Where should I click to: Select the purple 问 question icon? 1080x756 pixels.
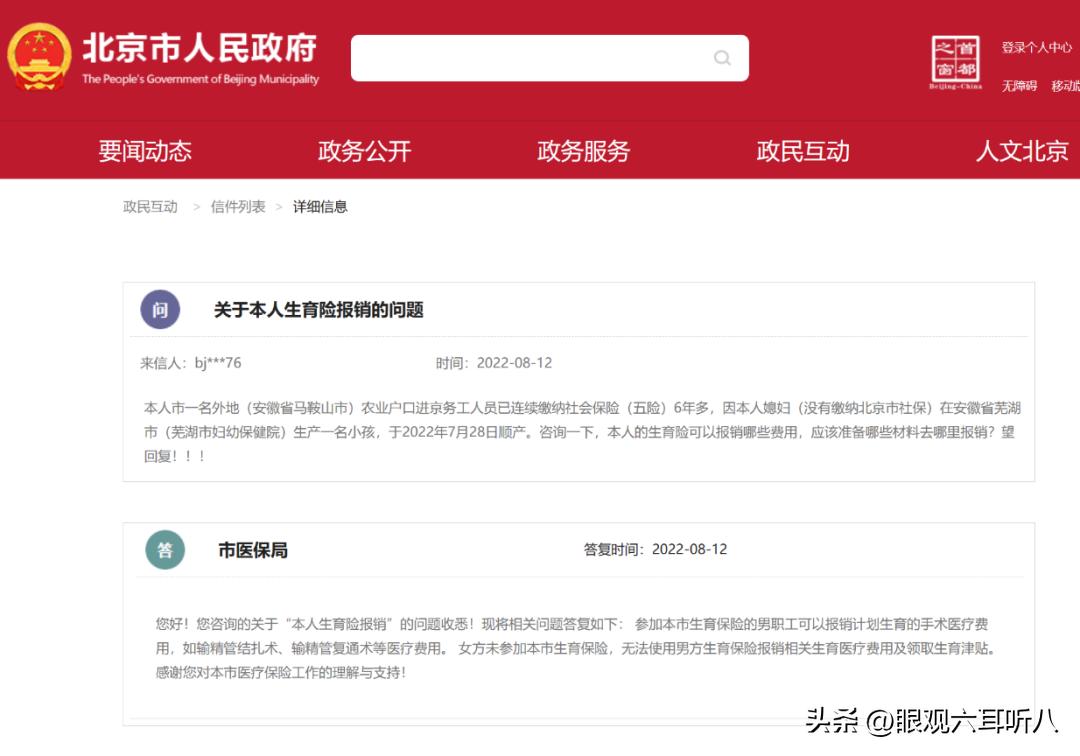(x=162, y=309)
